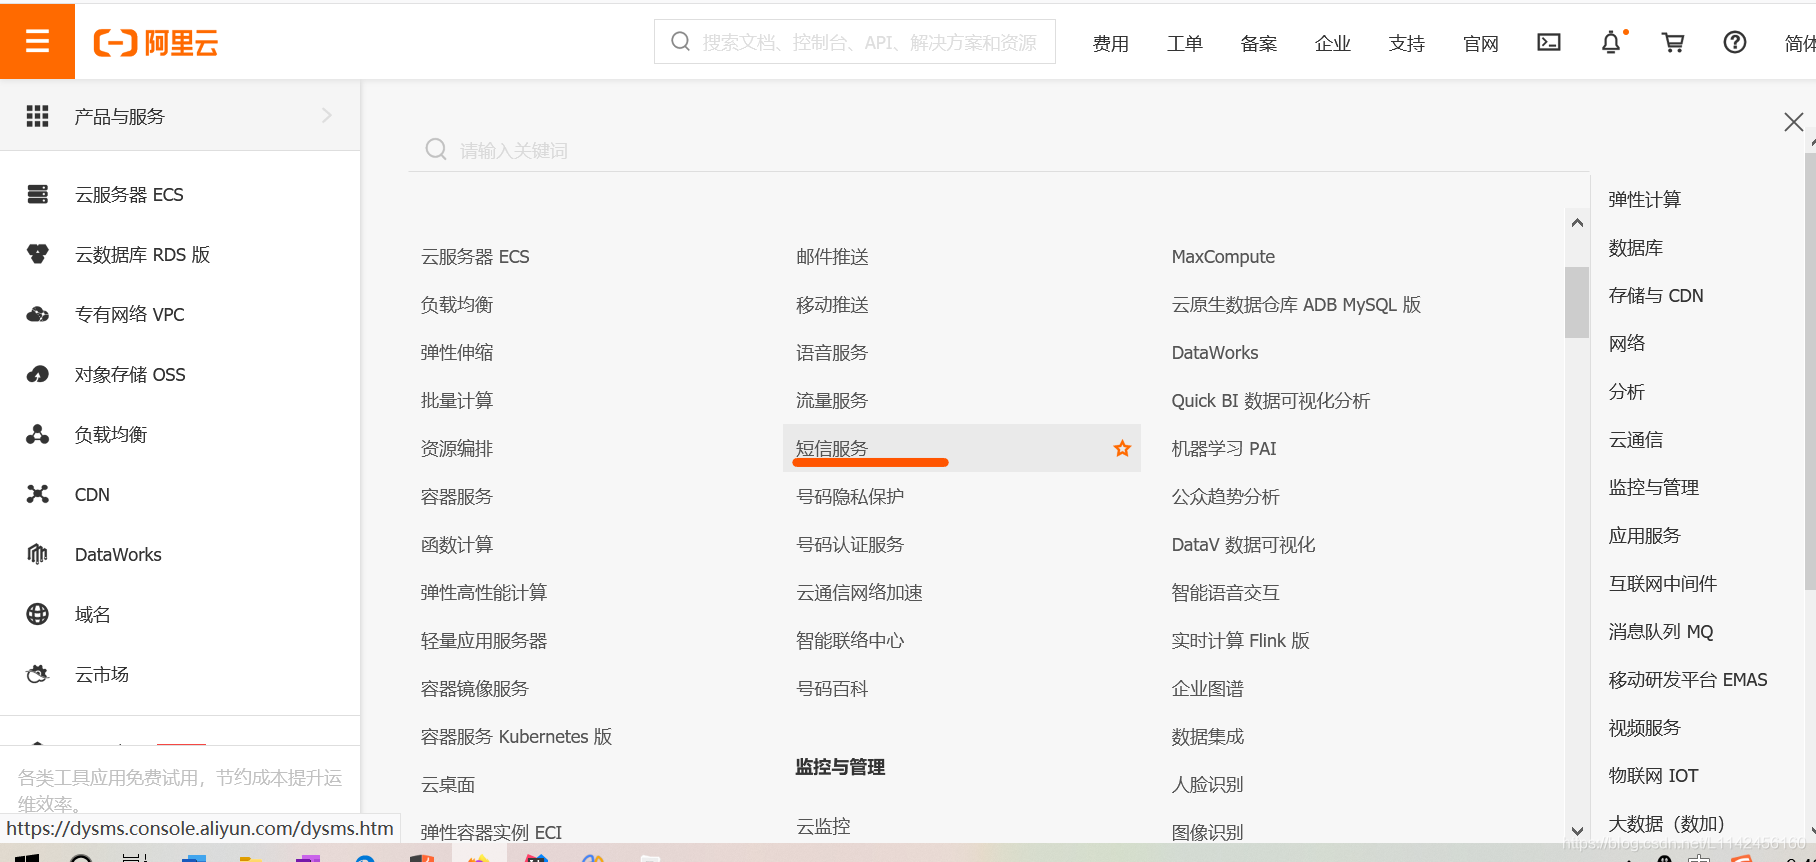This screenshot has width=1816, height=862.
Task: Click the magnifier icon in top search
Action: (x=680, y=41)
